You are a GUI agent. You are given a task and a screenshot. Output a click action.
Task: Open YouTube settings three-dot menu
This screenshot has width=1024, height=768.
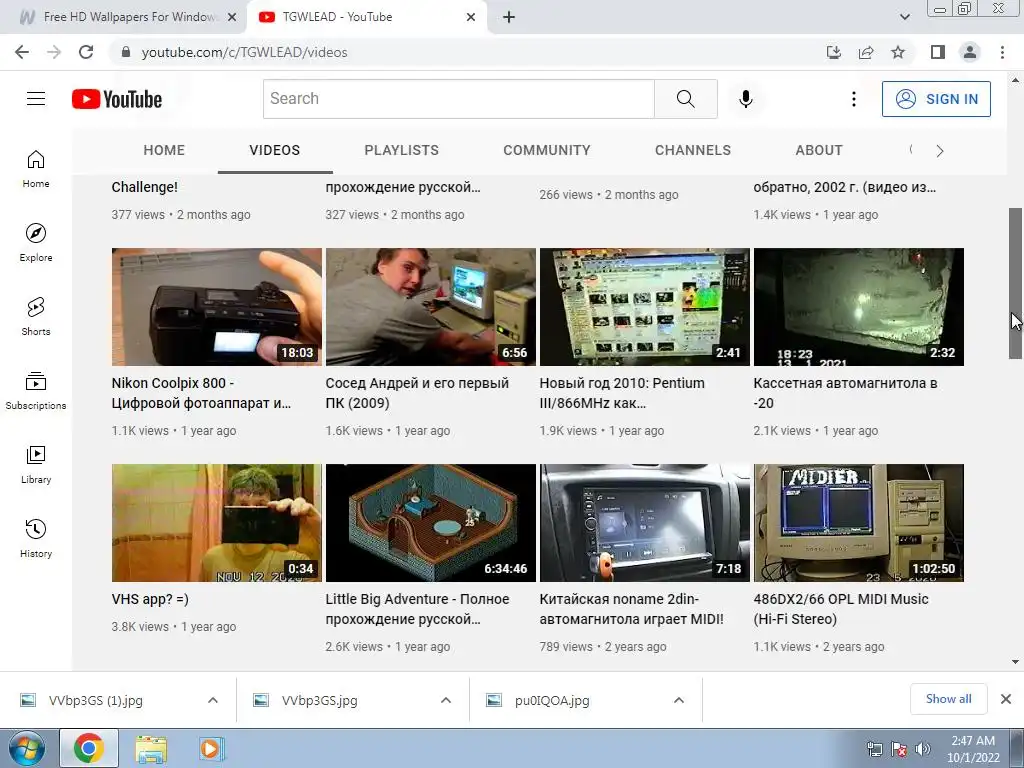pyautogui.click(x=854, y=99)
